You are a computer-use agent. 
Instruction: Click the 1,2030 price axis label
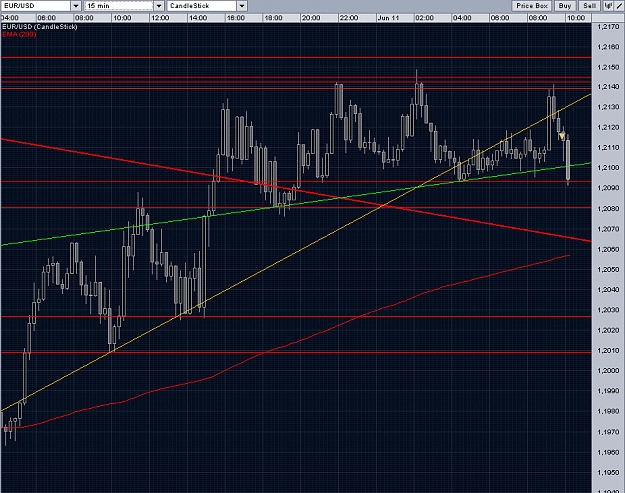[608, 310]
